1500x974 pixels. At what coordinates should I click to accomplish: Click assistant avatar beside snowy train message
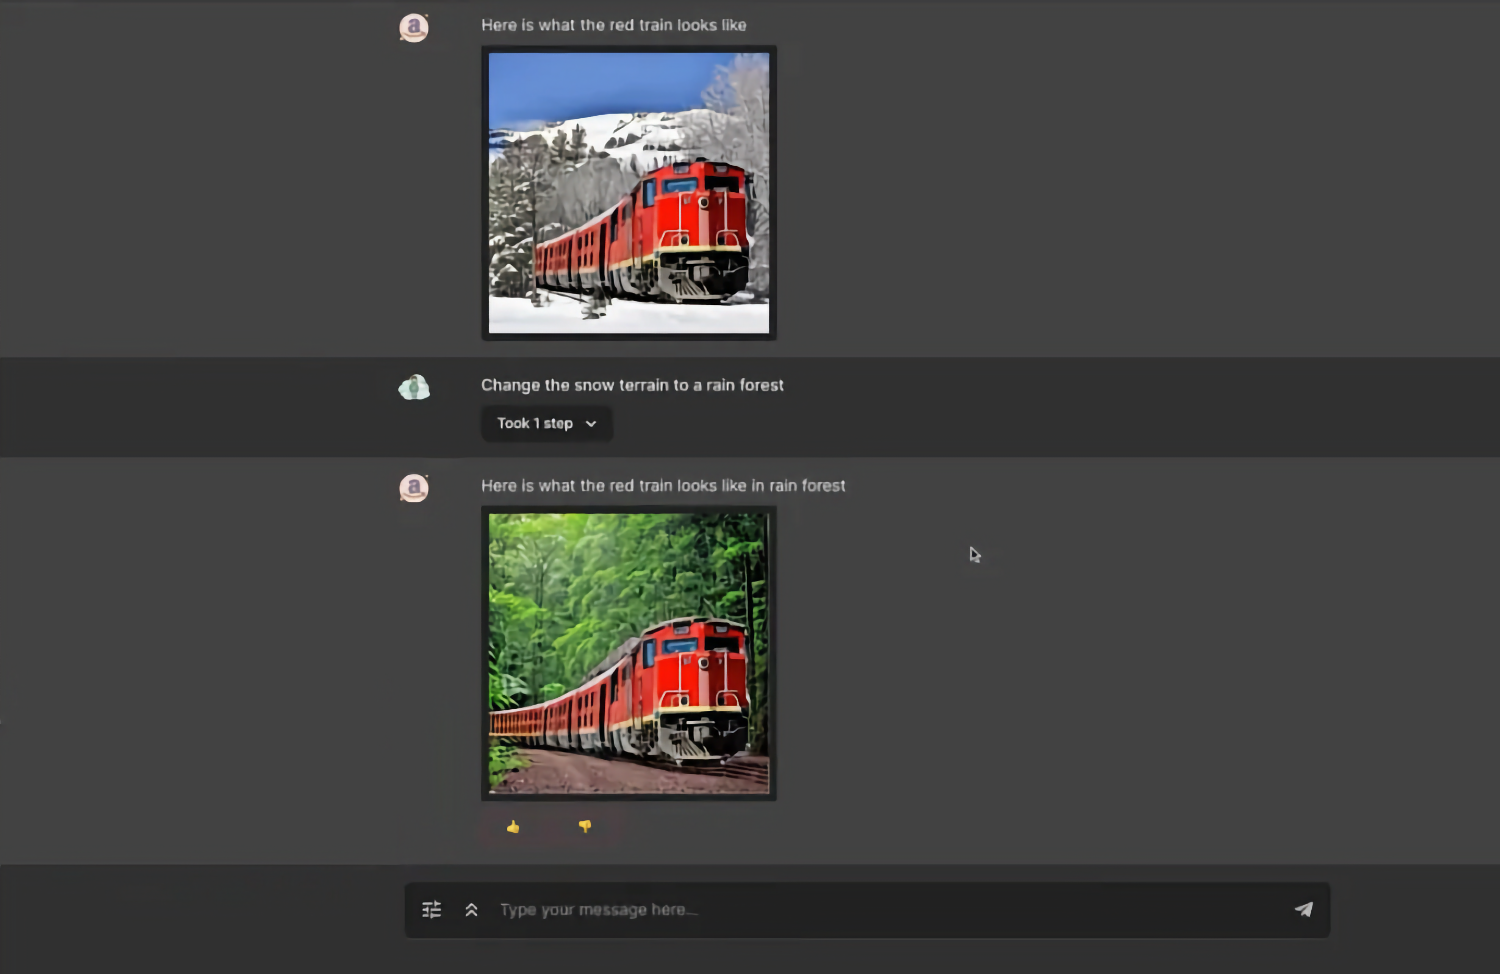click(414, 28)
